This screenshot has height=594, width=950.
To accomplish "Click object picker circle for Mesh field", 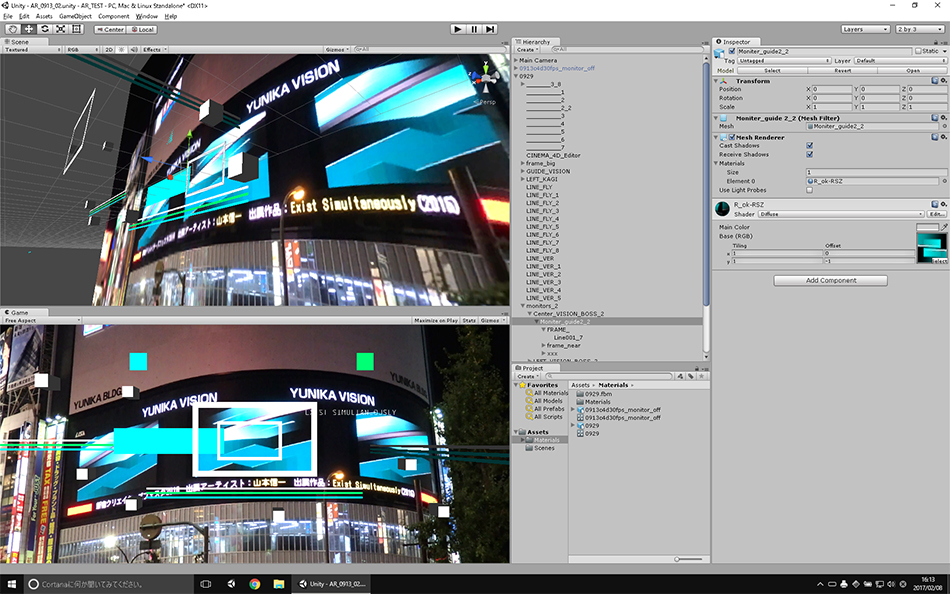I will tap(943, 126).
